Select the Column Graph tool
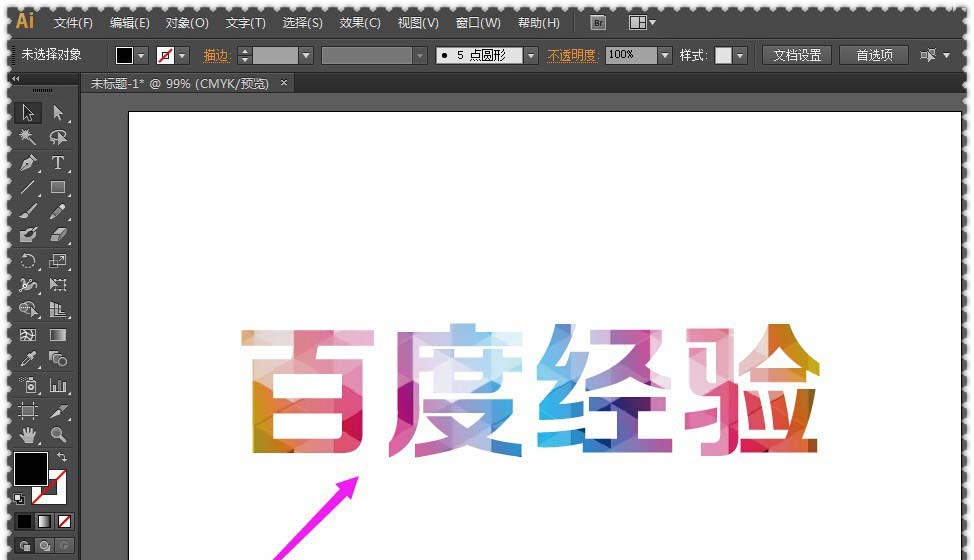This screenshot has width=974, height=560. click(58, 386)
